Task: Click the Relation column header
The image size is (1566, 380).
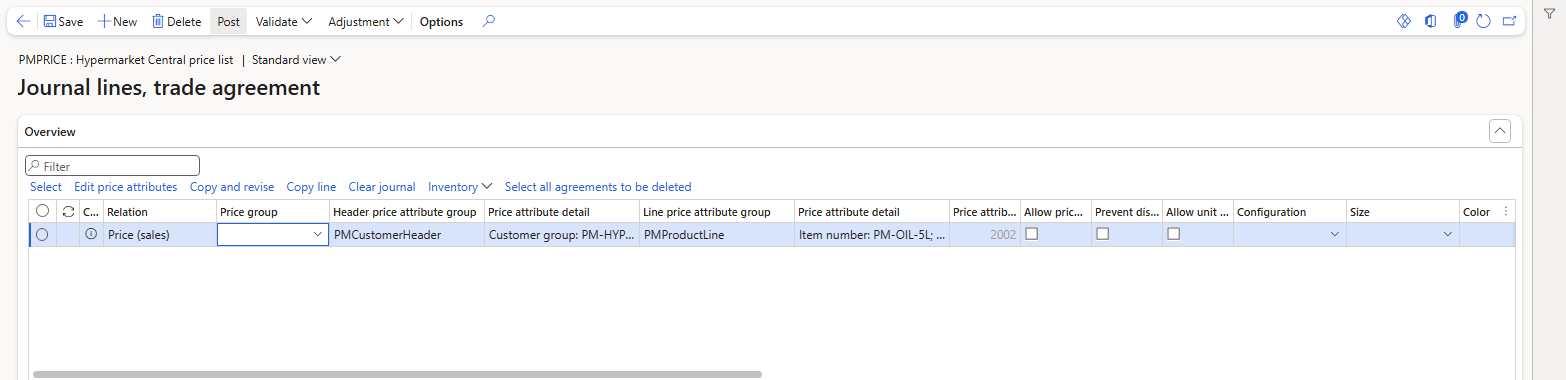Action: [x=160, y=212]
